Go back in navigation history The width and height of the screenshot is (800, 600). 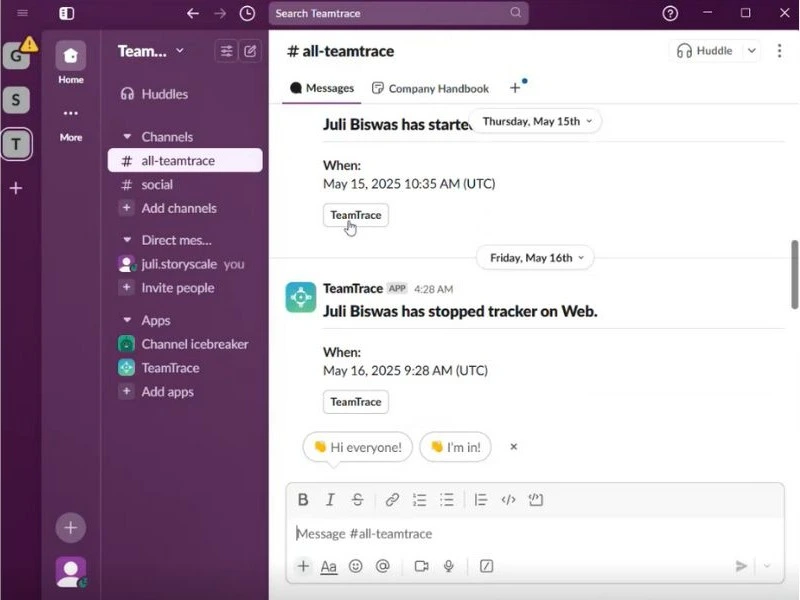pyautogui.click(x=193, y=13)
